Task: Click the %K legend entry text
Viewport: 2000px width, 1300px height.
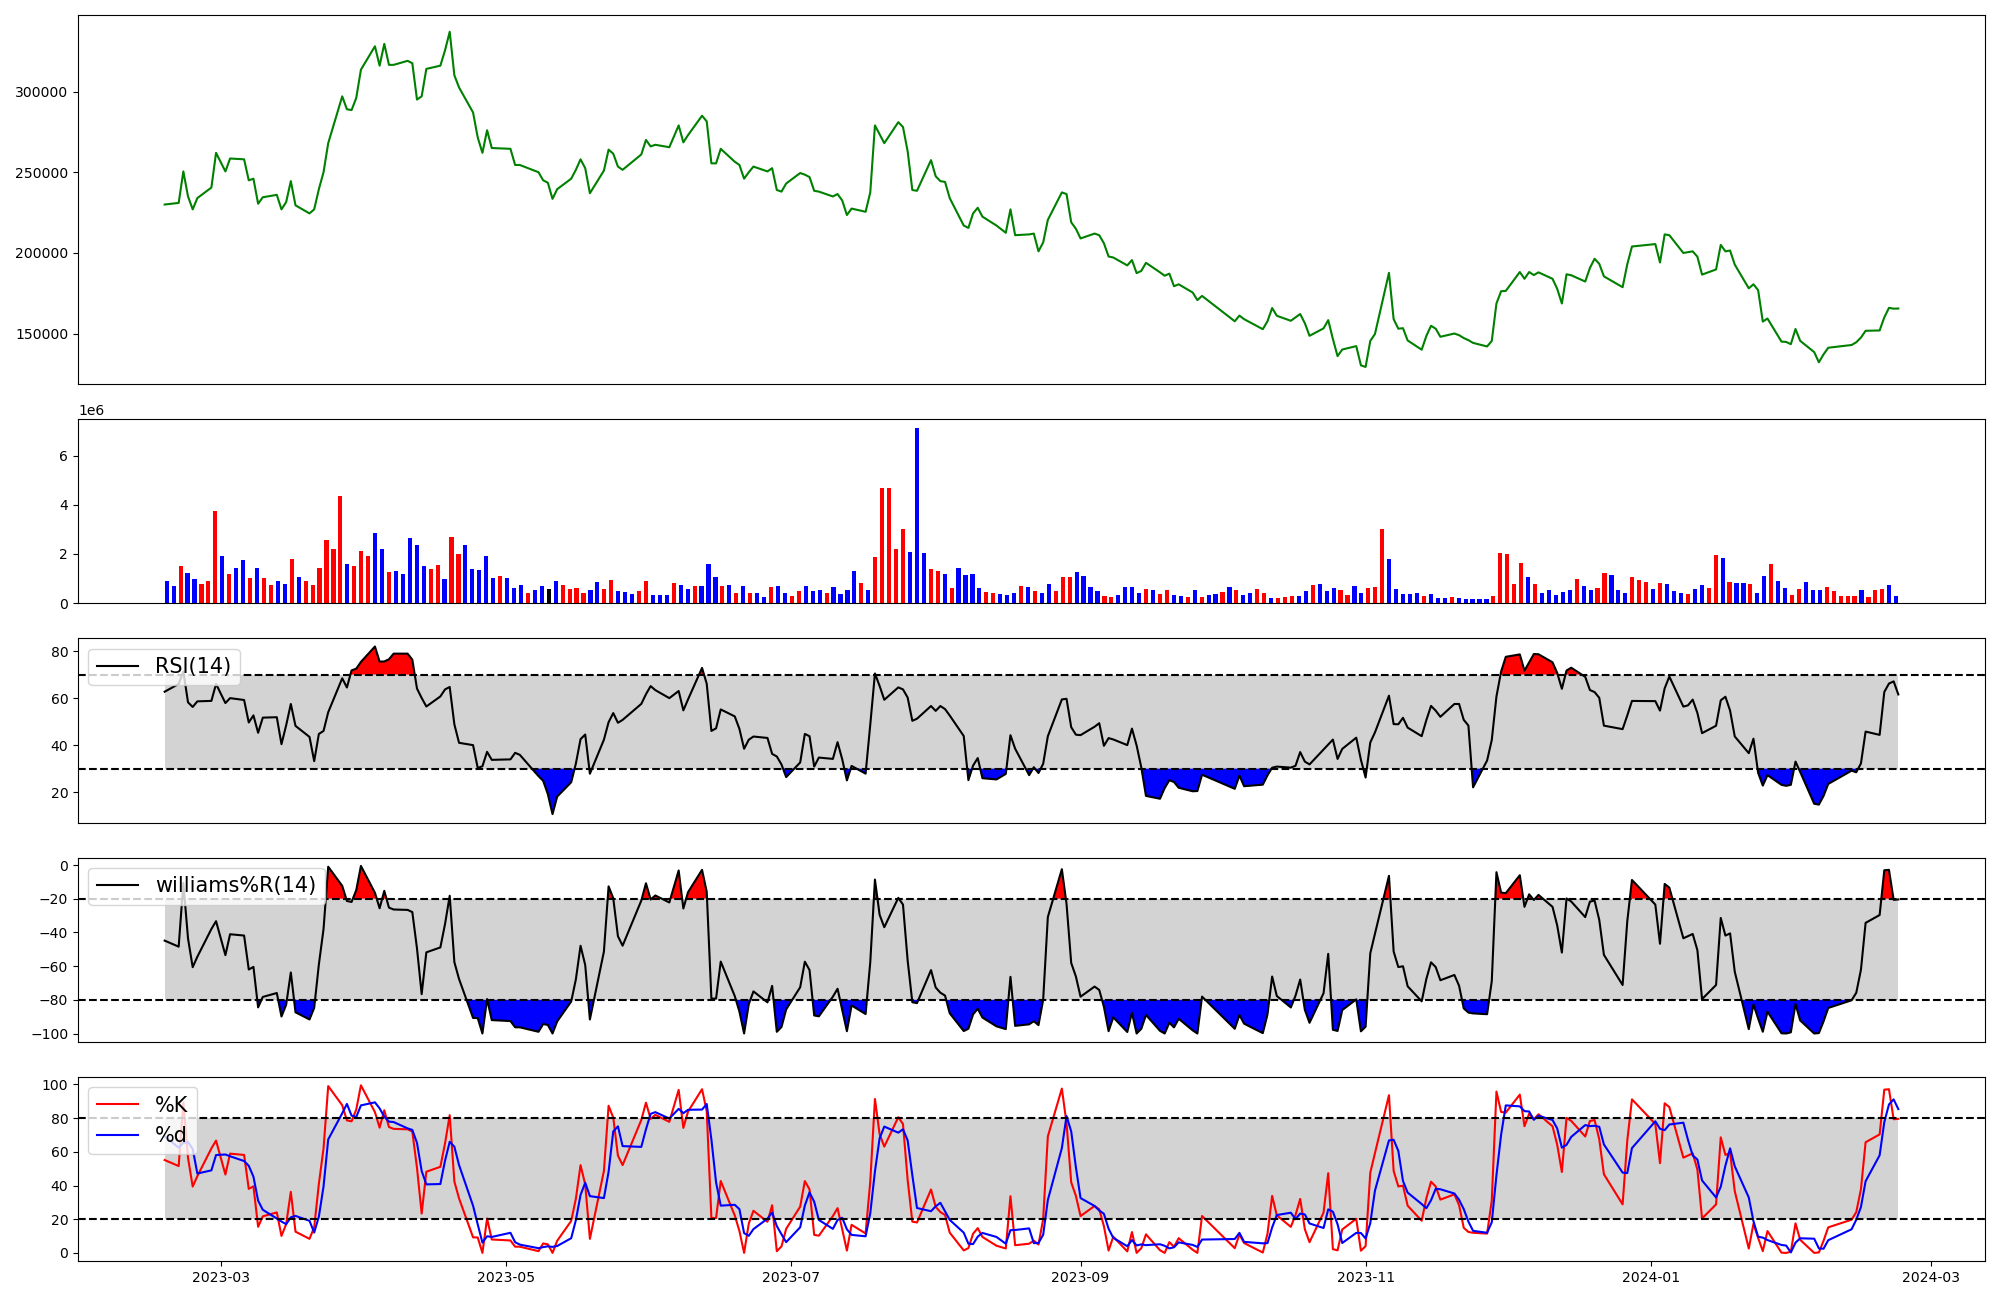Action: pos(171,1105)
